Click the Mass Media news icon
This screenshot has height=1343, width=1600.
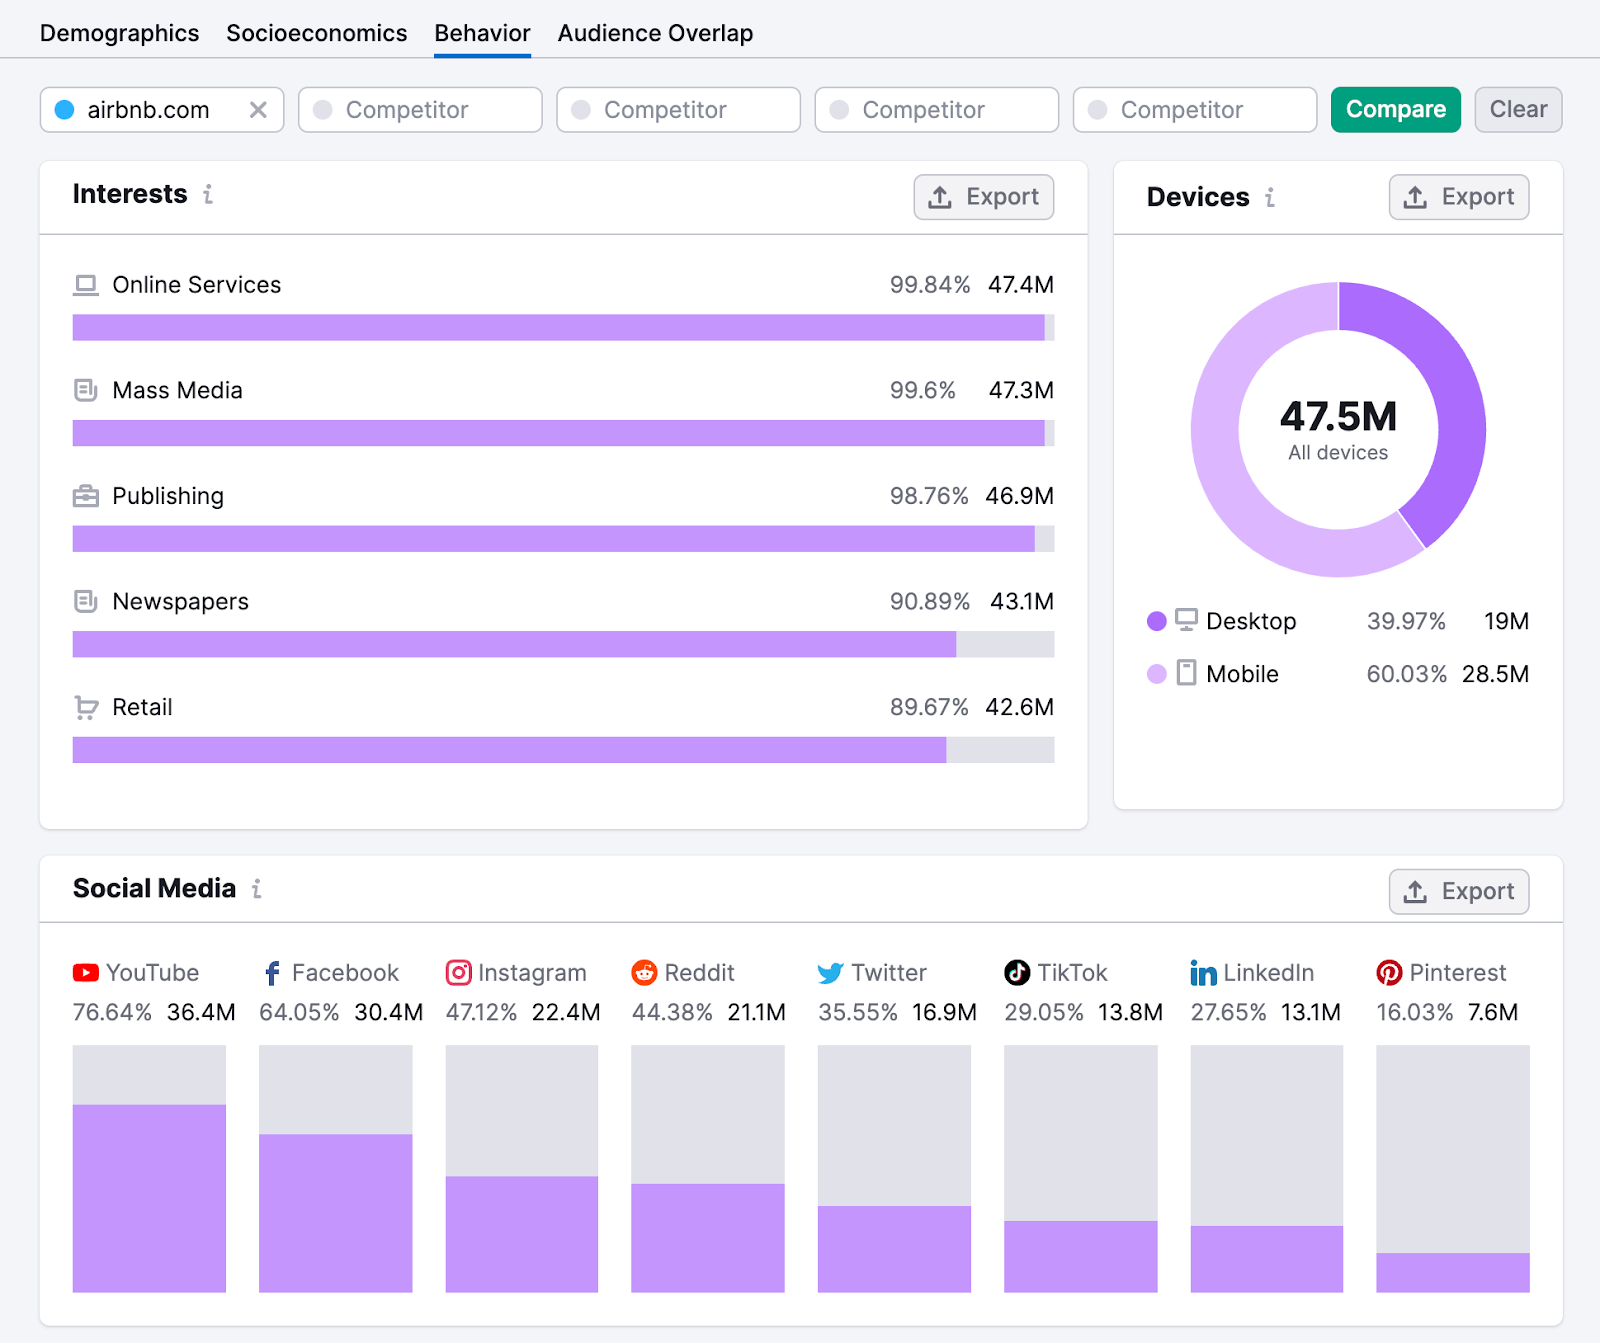86,390
